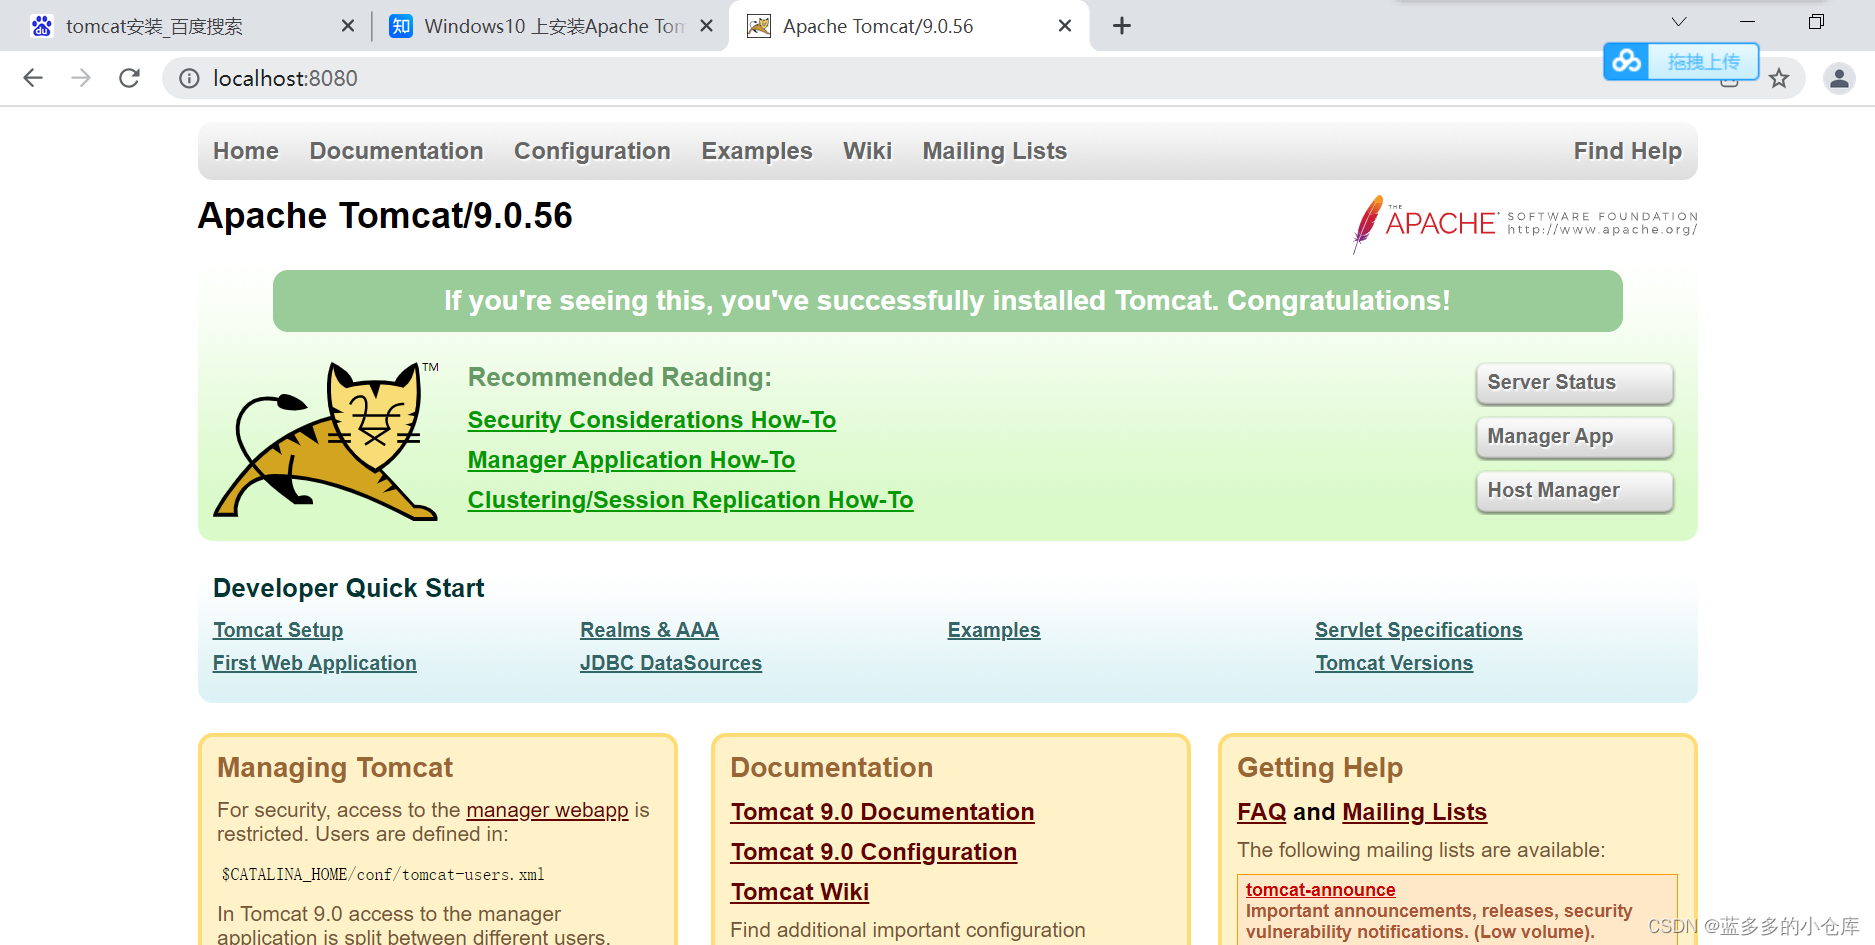Viewport: 1875px width, 945px height.
Task: Open the Tomcat 9.0 Configuration link
Action: point(874,852)
